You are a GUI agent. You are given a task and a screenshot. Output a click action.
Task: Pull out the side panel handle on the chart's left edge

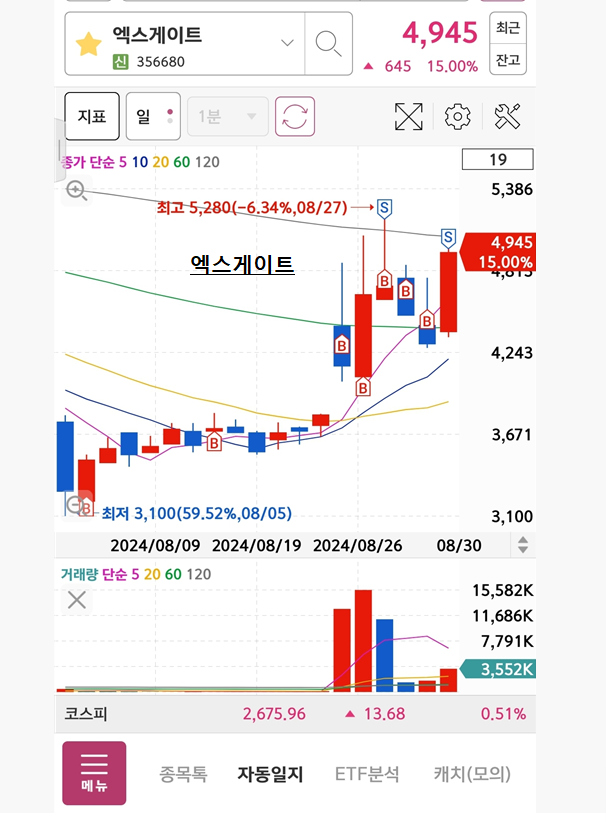pos(59,150)
